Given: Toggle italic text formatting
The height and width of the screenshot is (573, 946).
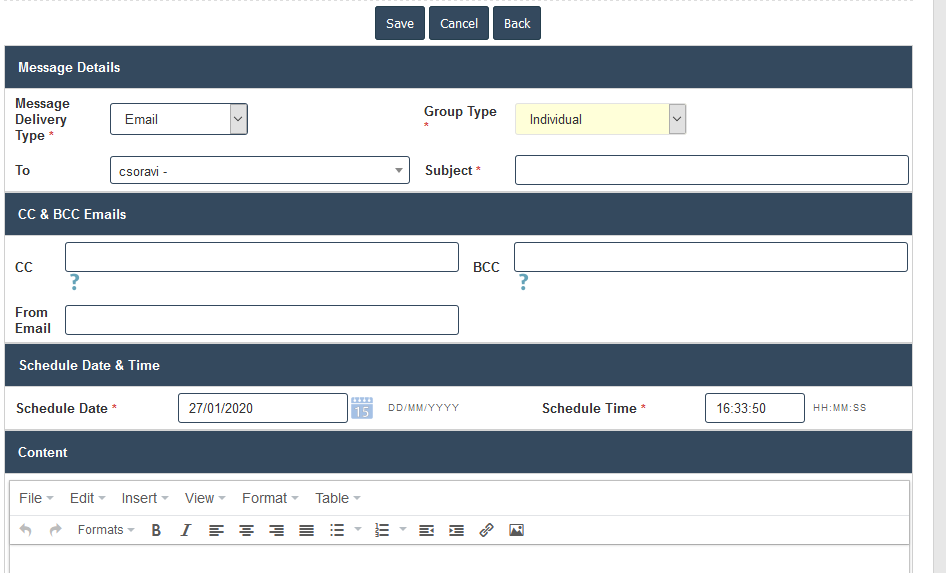Looking at the screenshot, I should (x=185, y=530).
